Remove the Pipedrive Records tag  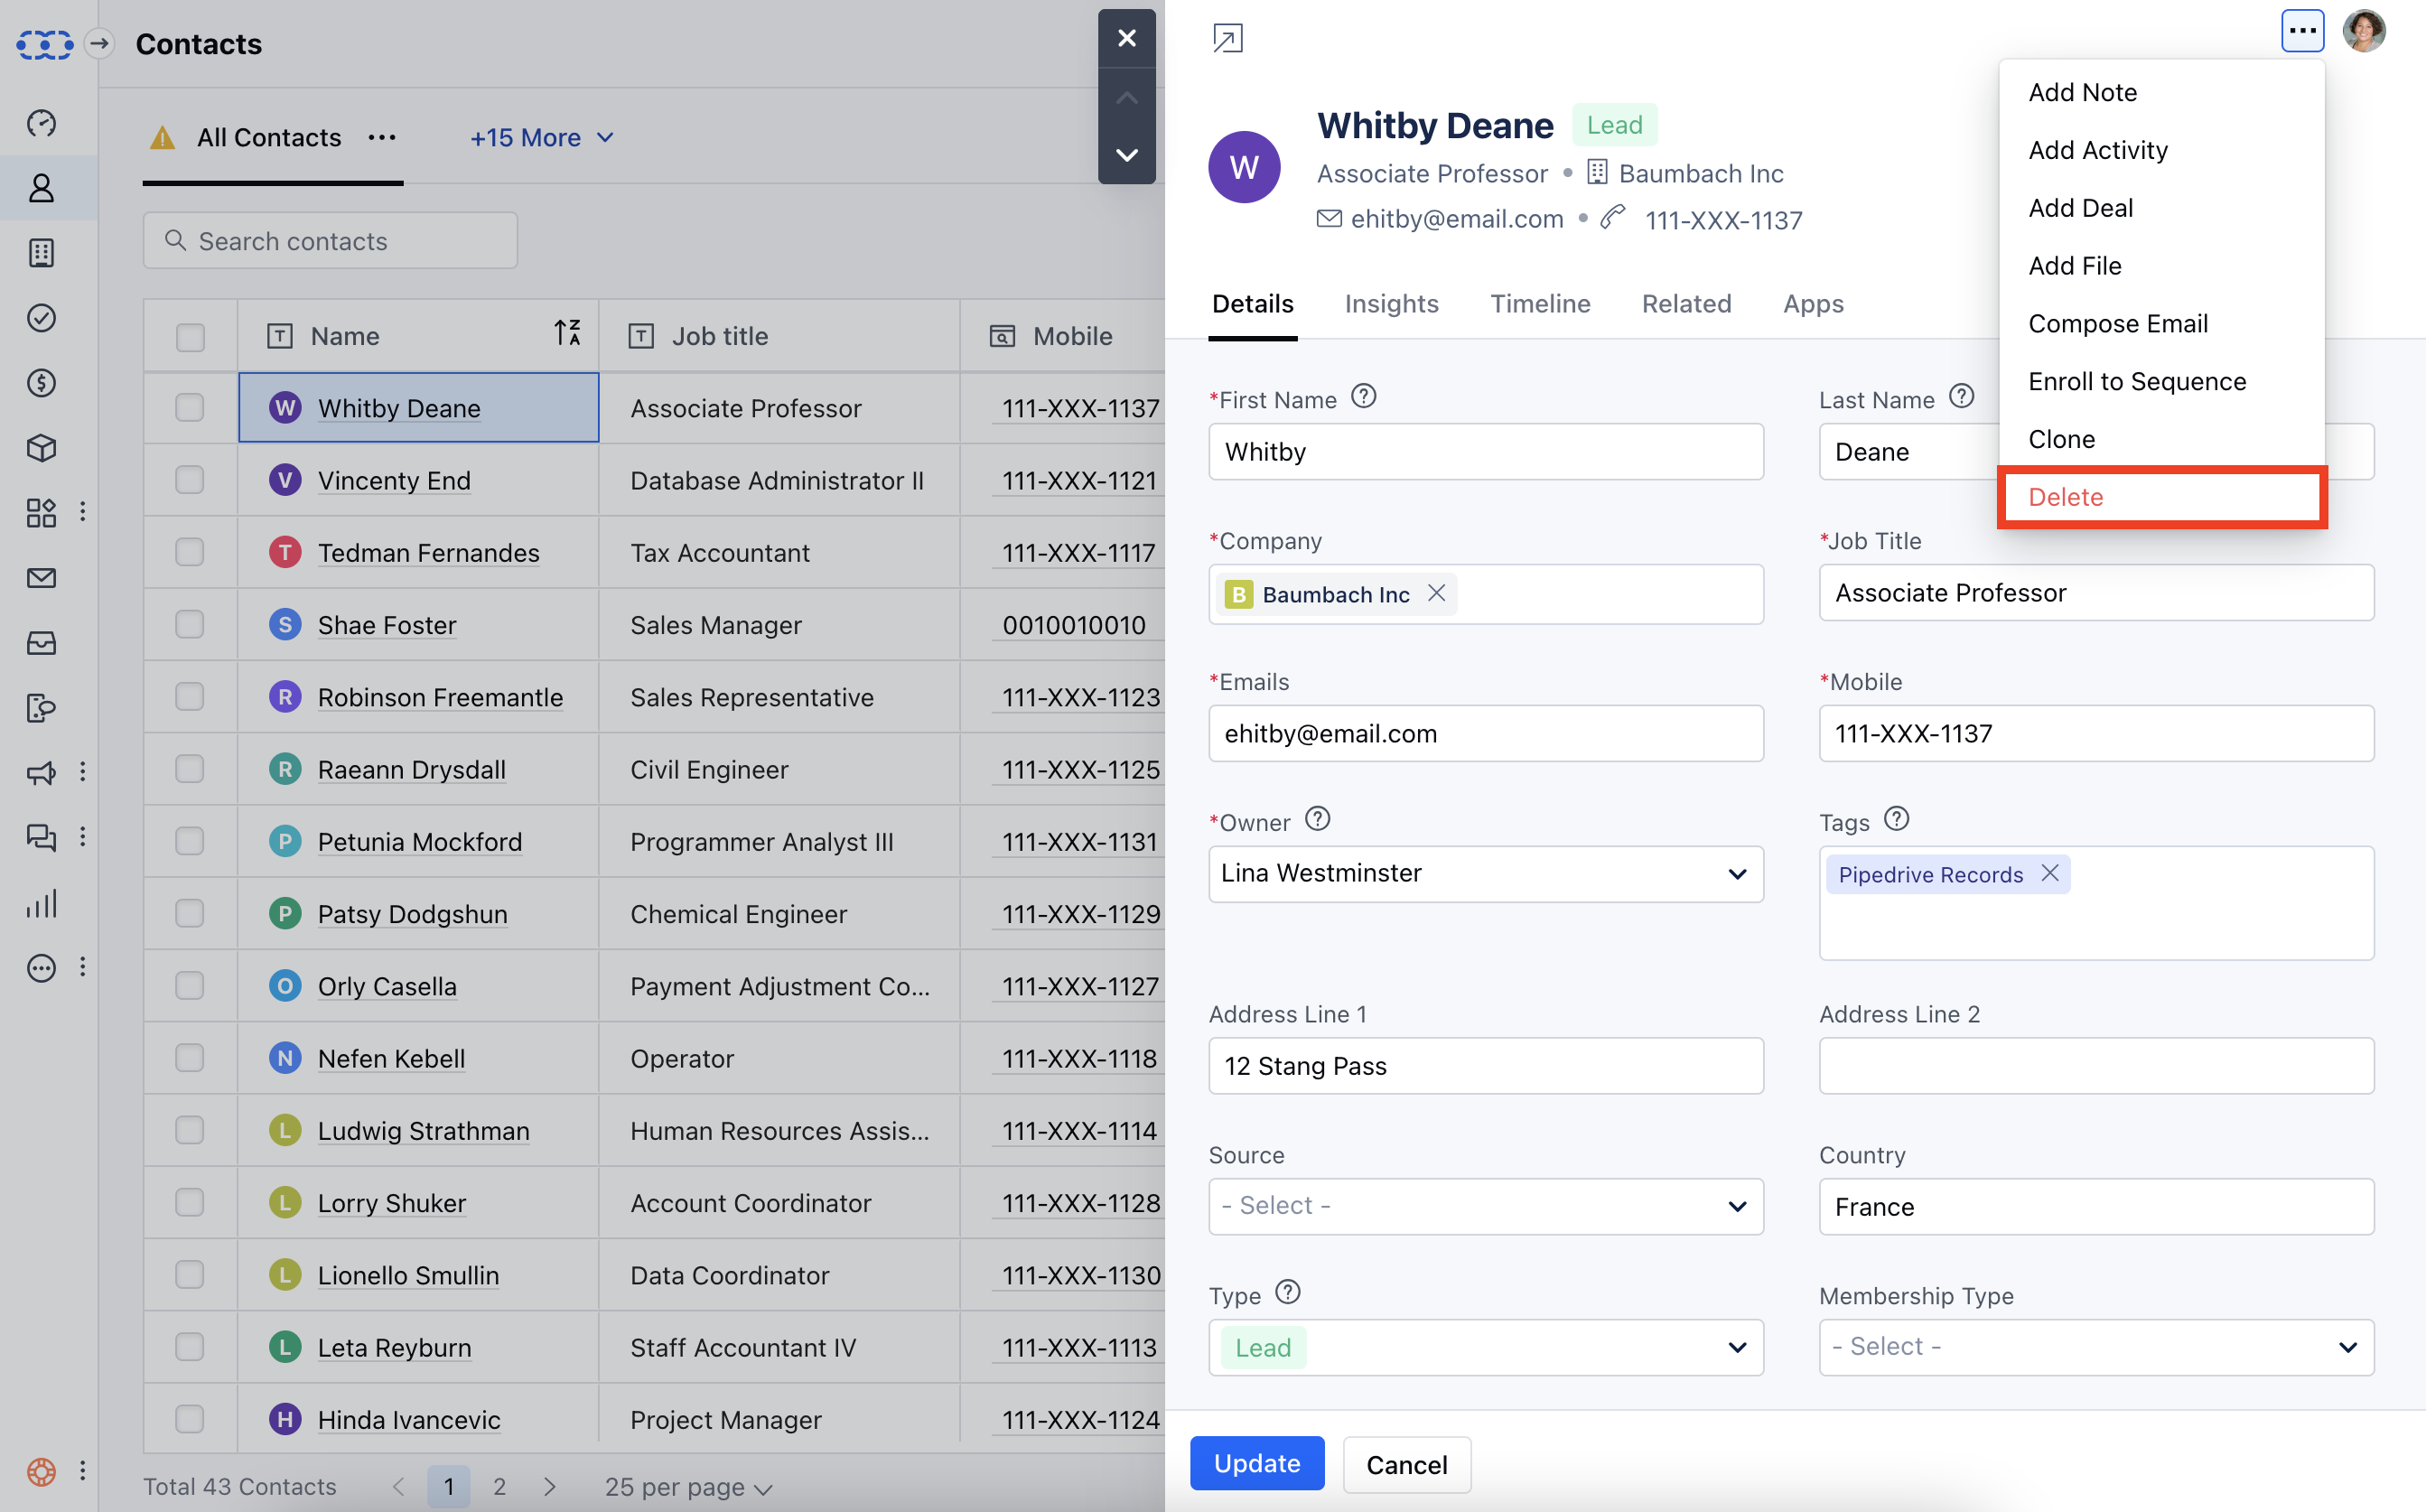(x=2050, y=873)
